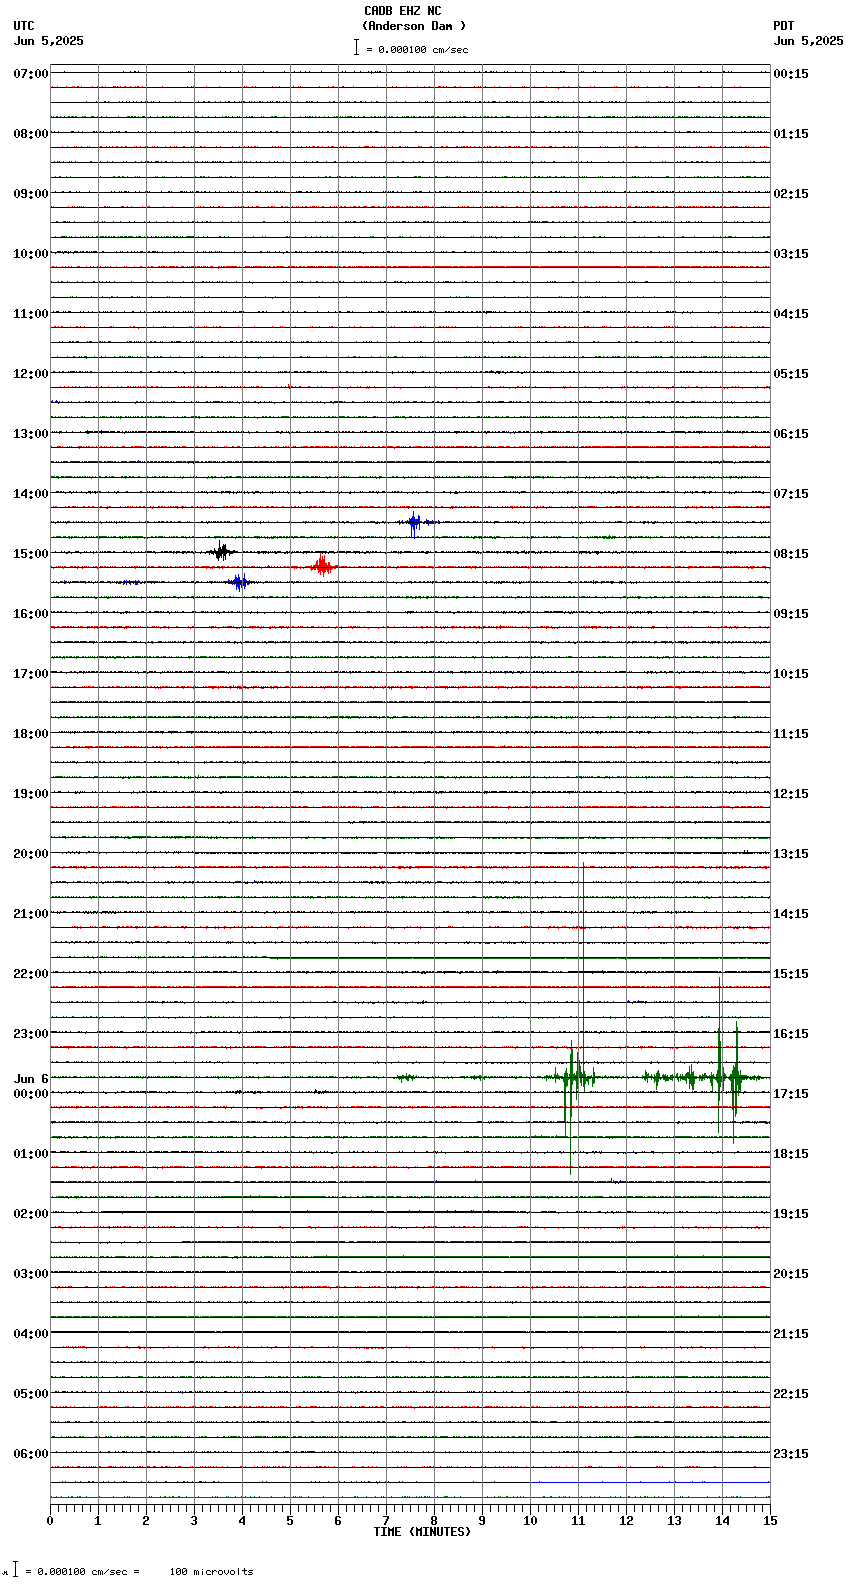Screen dimensions: 850x1584
Task: Click the blue seismic burst near minute 4
Action: 239,582
